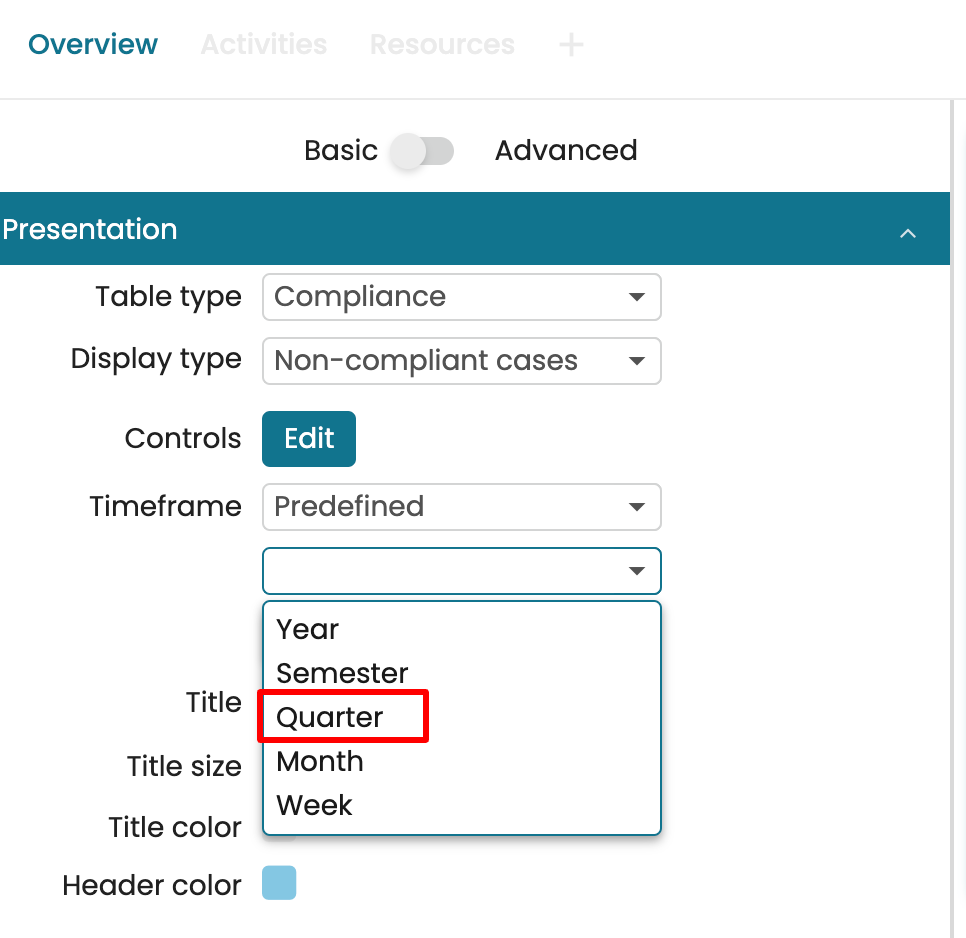966x938 pixels.
Task: Open the Table type dropdown
Action: [x=461, y=297]
